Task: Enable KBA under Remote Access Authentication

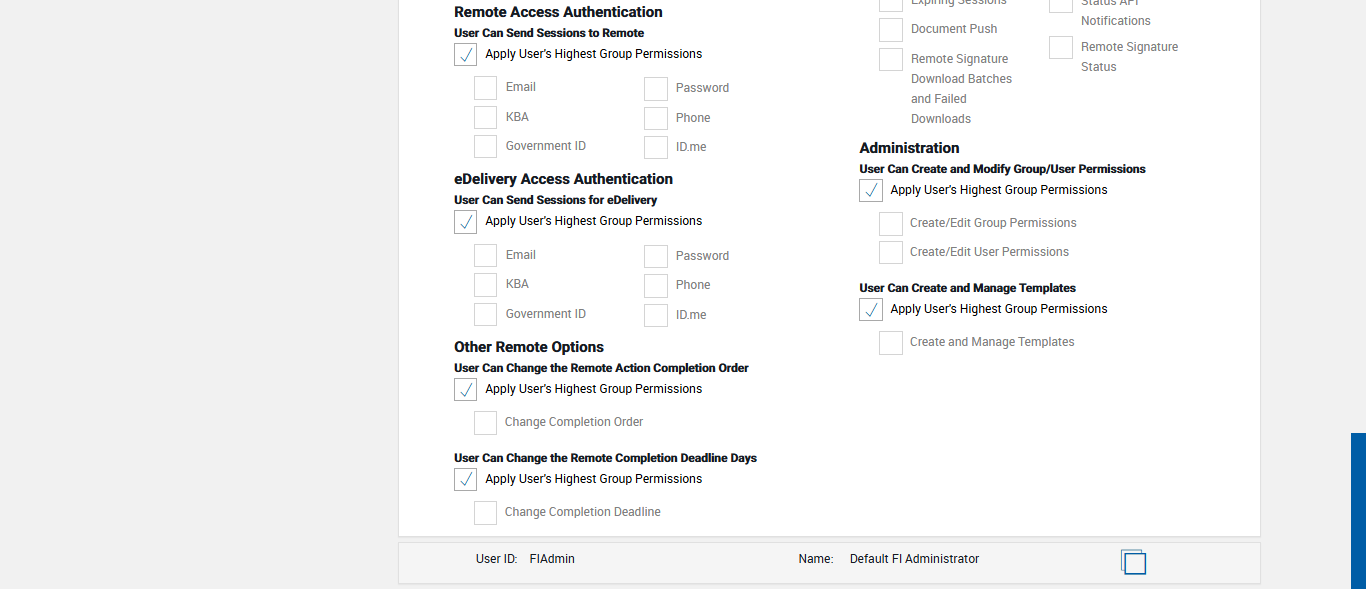Action: tap(486, 118)
